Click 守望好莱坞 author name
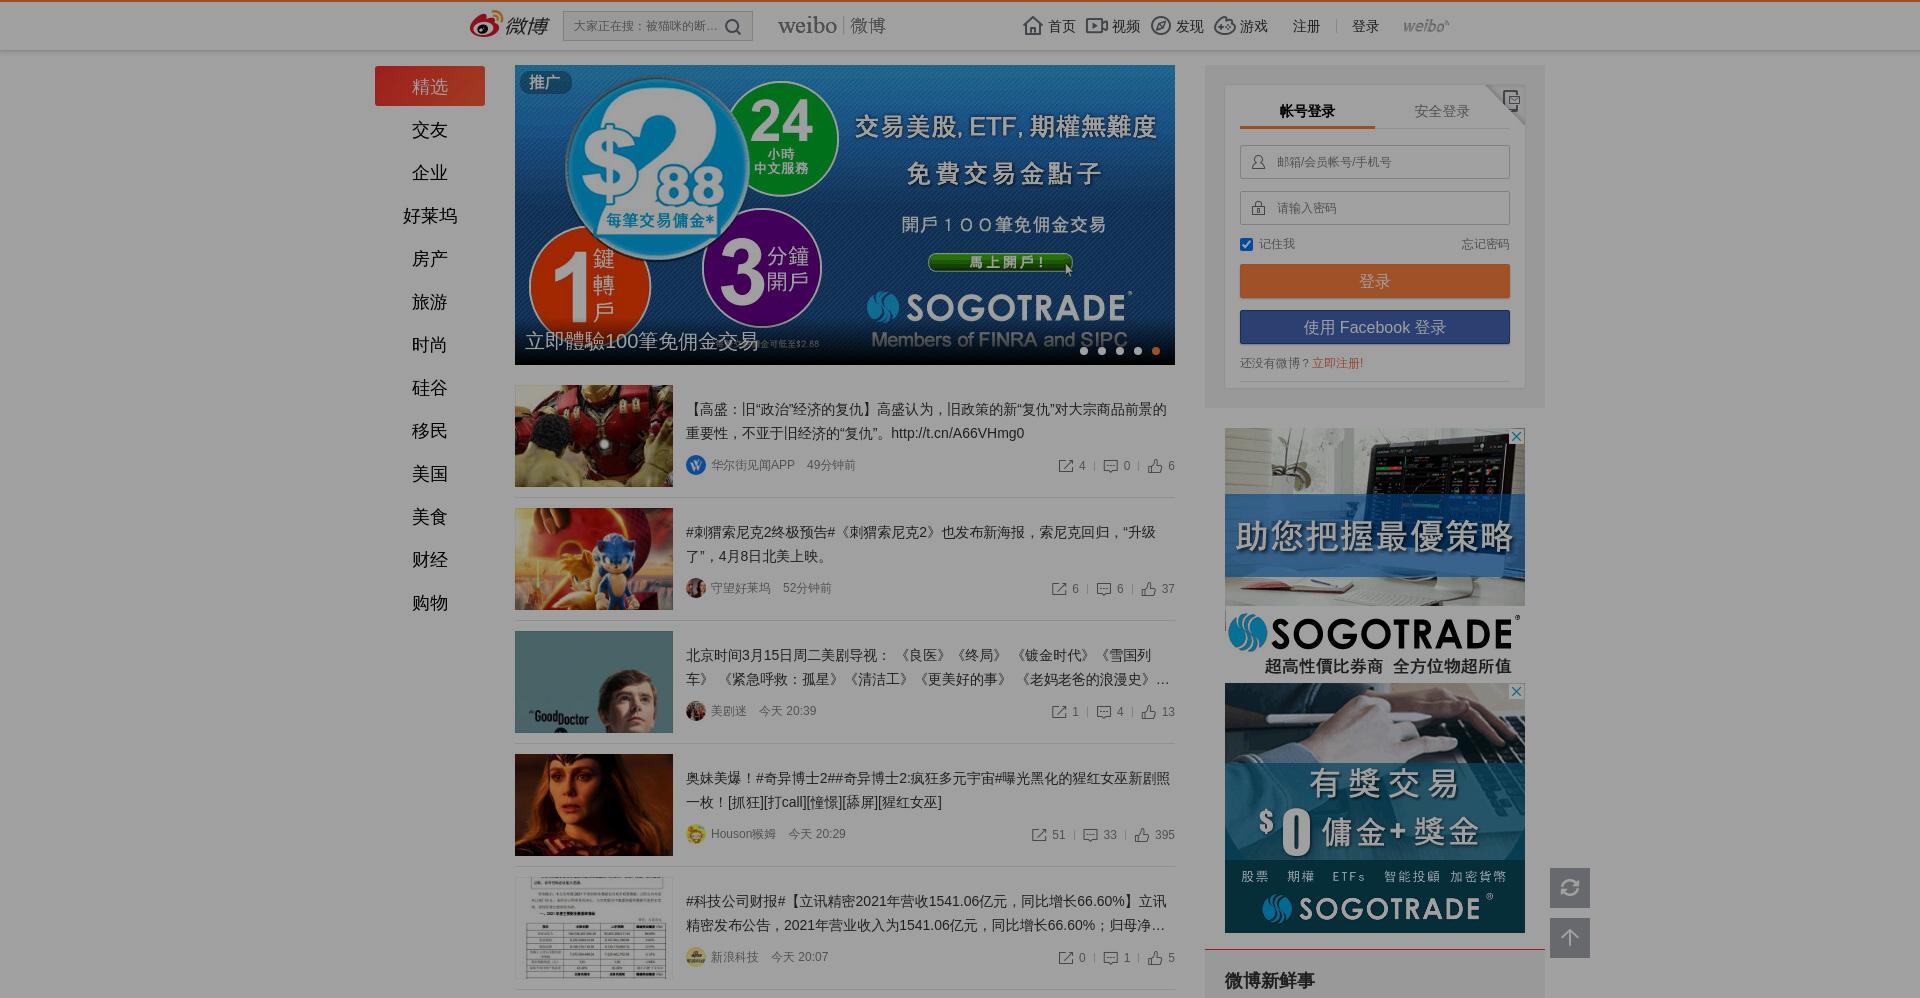This screenshot has height=998, width=1920. click(x=740, y=588)
